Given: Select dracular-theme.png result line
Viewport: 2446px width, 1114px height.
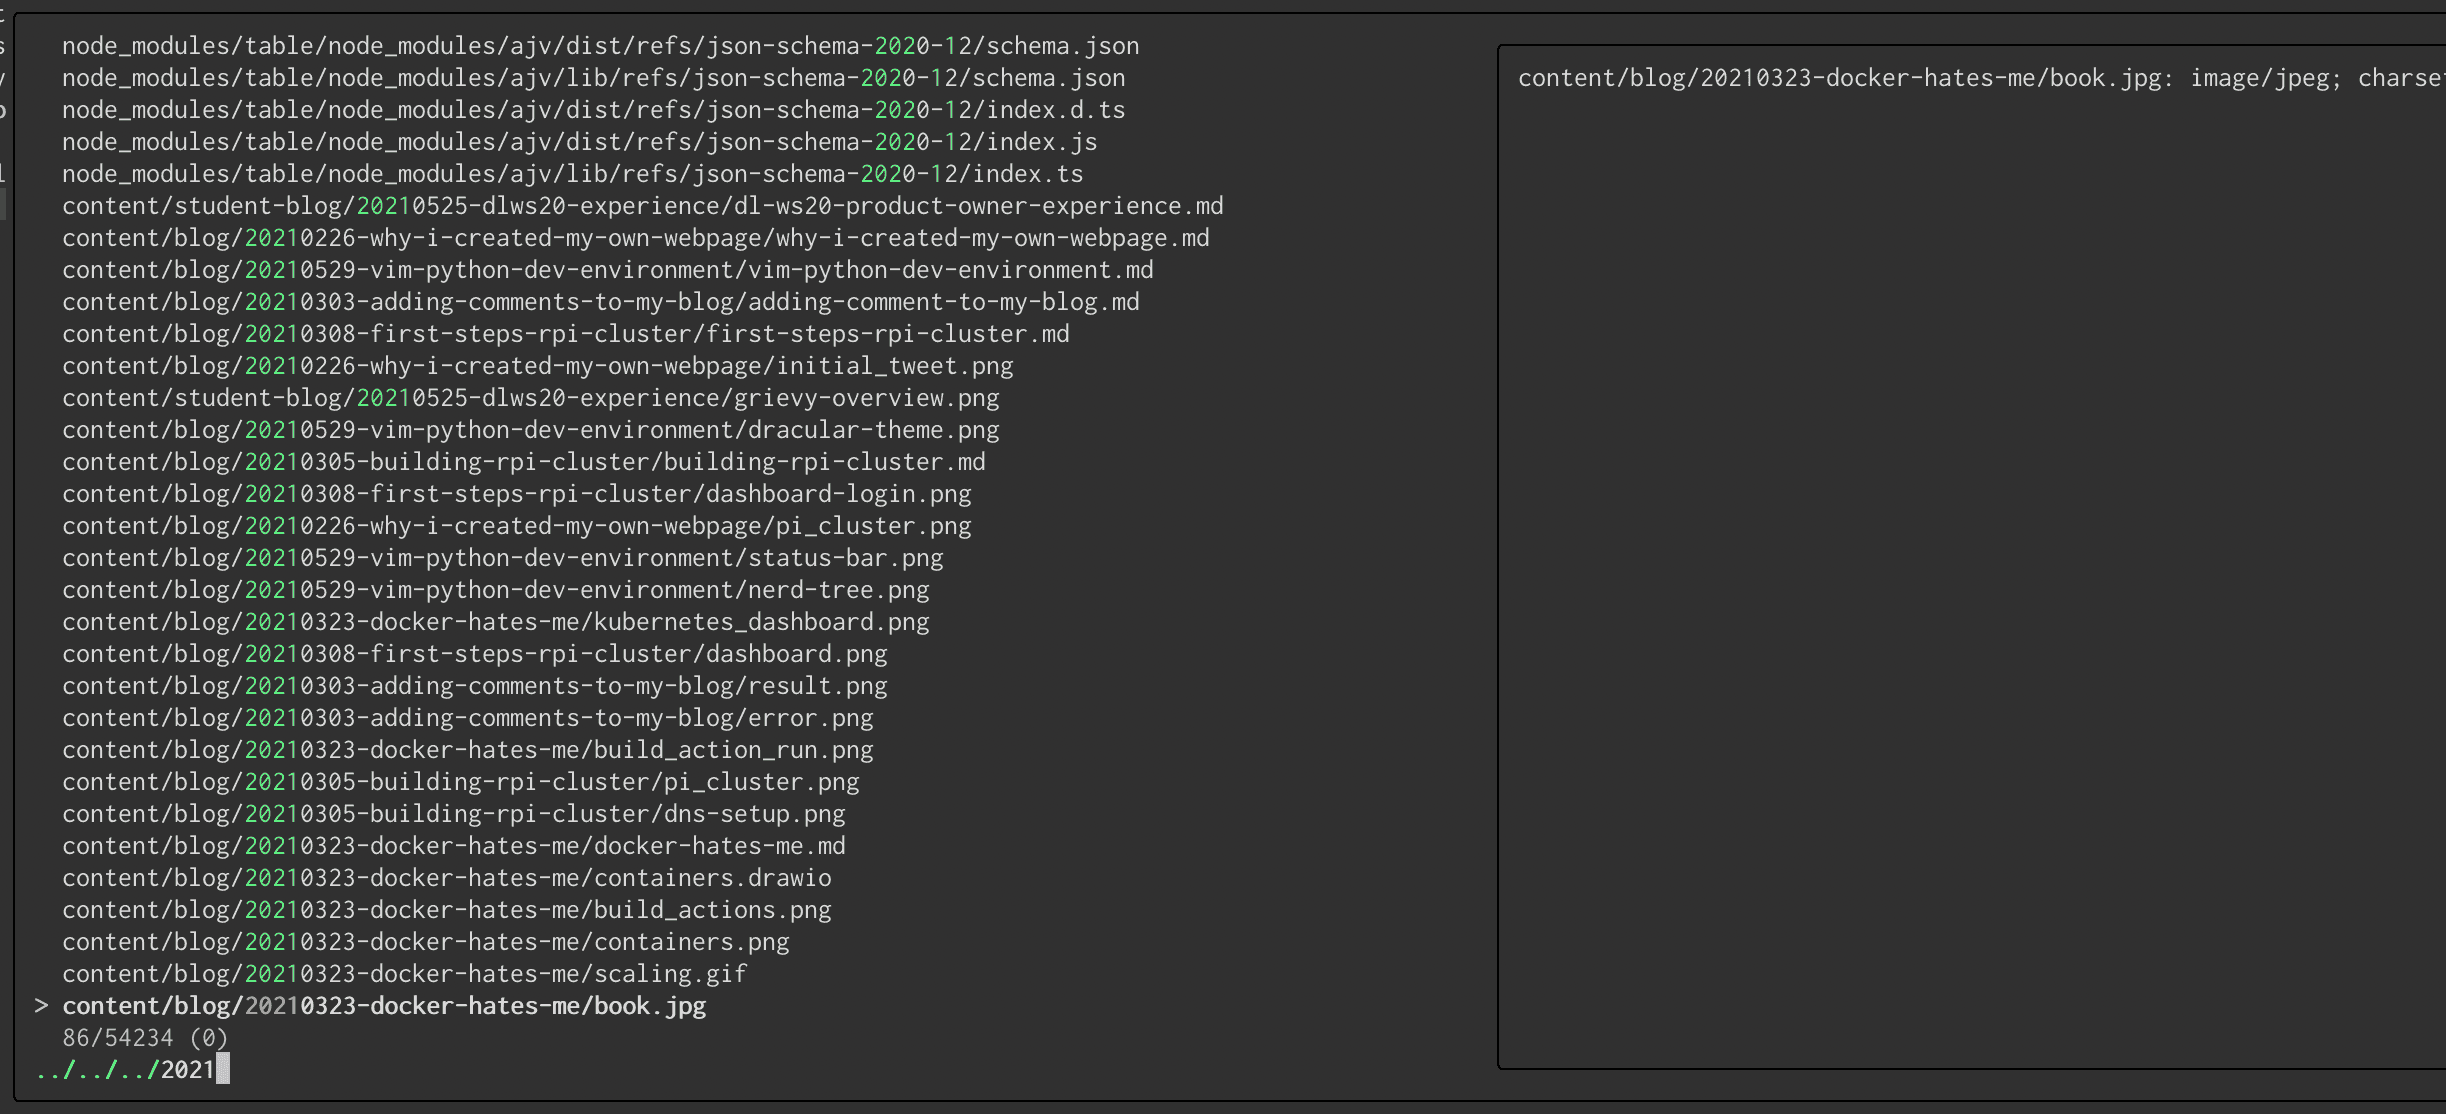Looking at the screenshot, I should point(530,430).
